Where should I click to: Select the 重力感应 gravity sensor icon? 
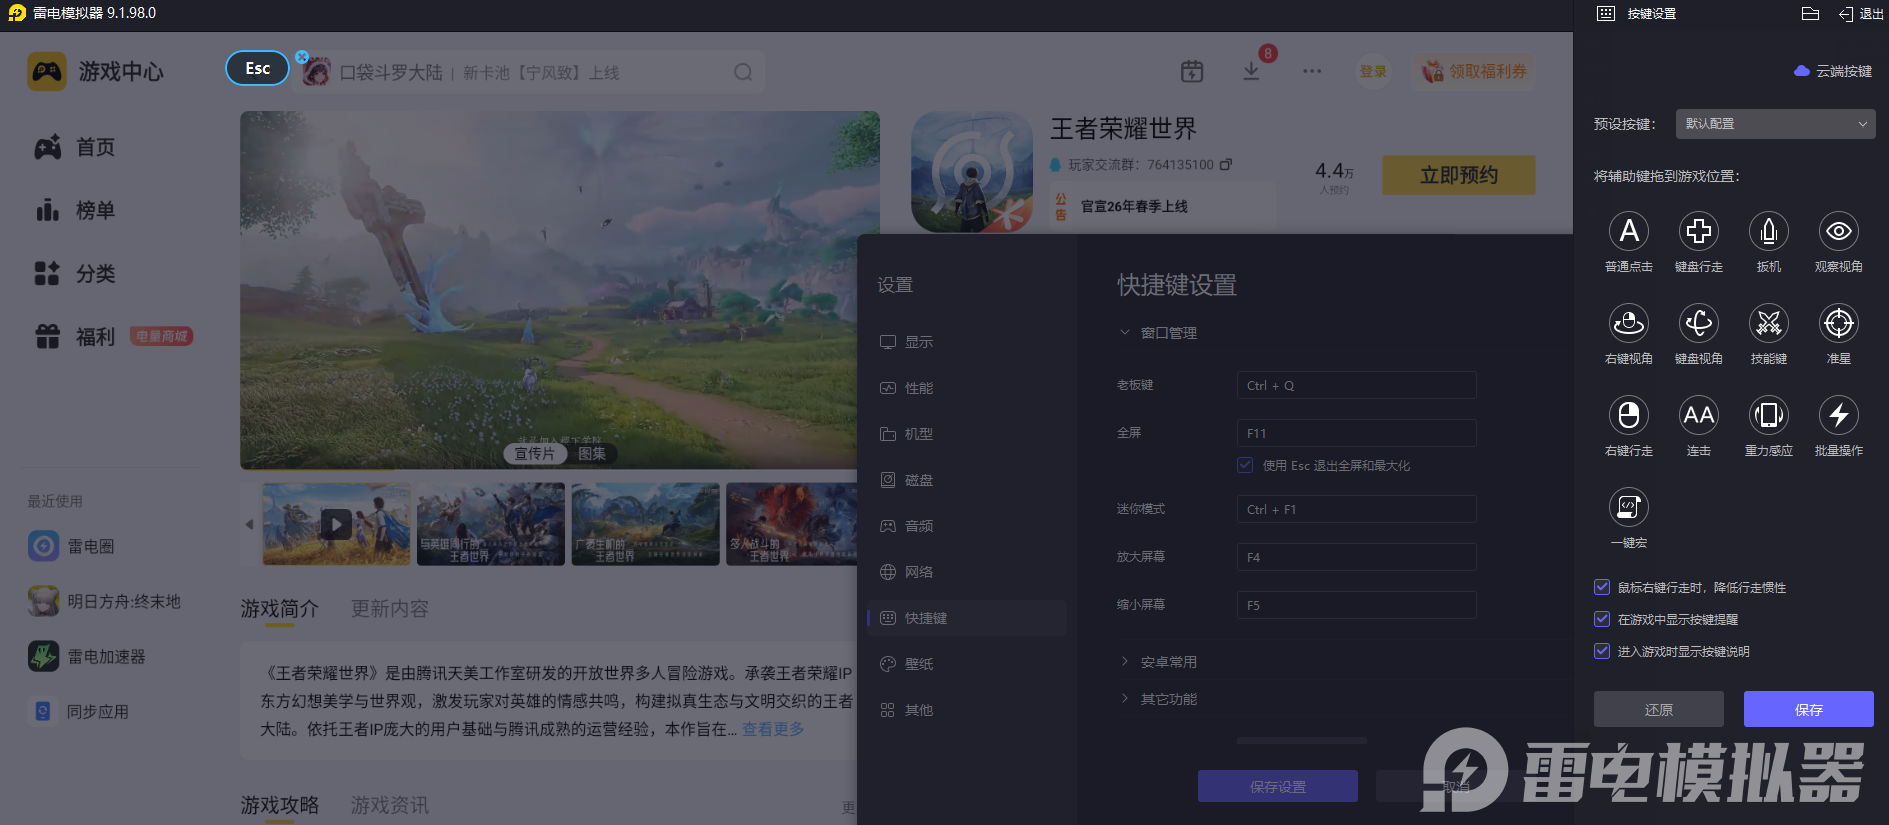[1768, 416]
